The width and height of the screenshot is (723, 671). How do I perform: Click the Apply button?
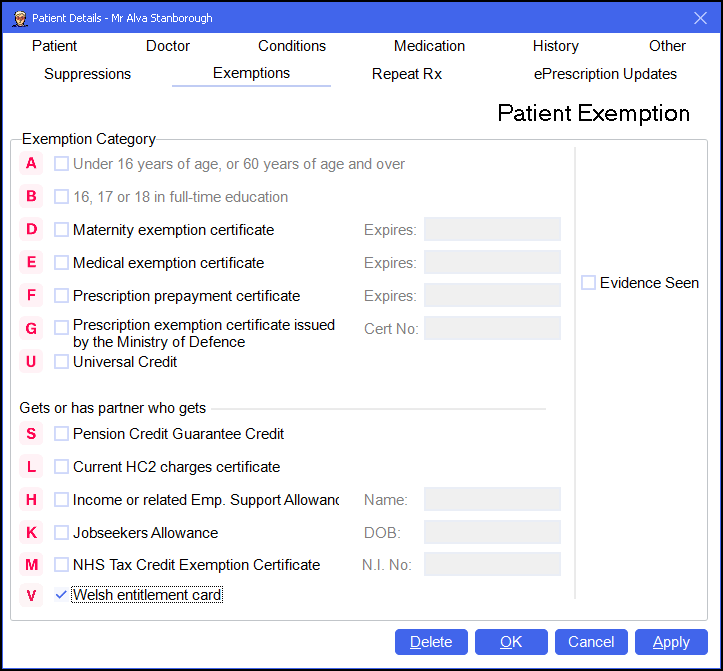tap(671, 642)
